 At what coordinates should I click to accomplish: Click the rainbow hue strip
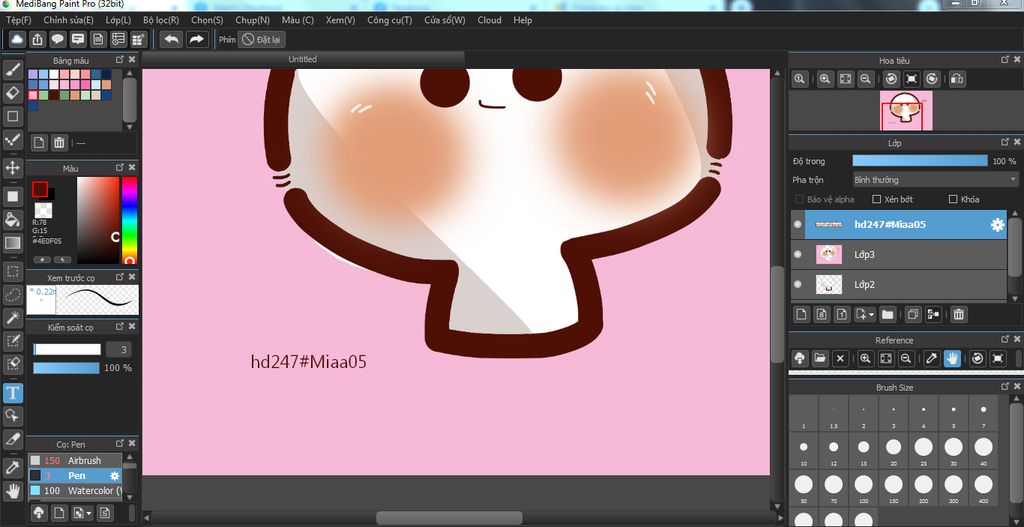129,220
